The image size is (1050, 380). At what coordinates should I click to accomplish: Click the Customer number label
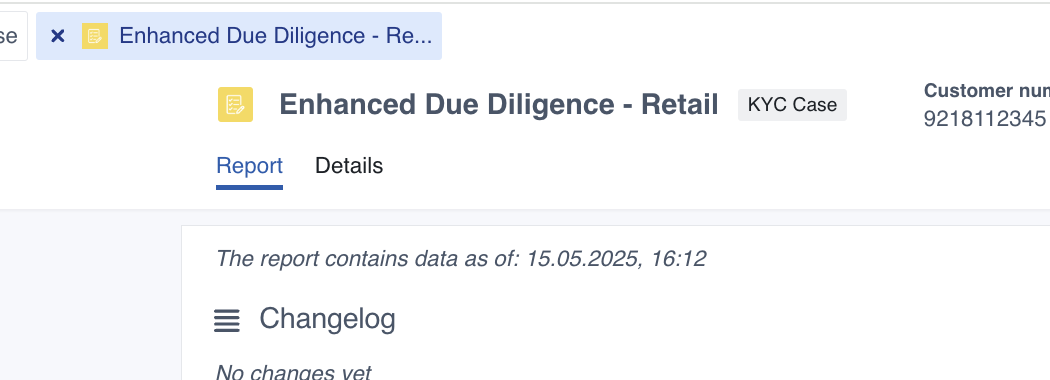point(986,90)
